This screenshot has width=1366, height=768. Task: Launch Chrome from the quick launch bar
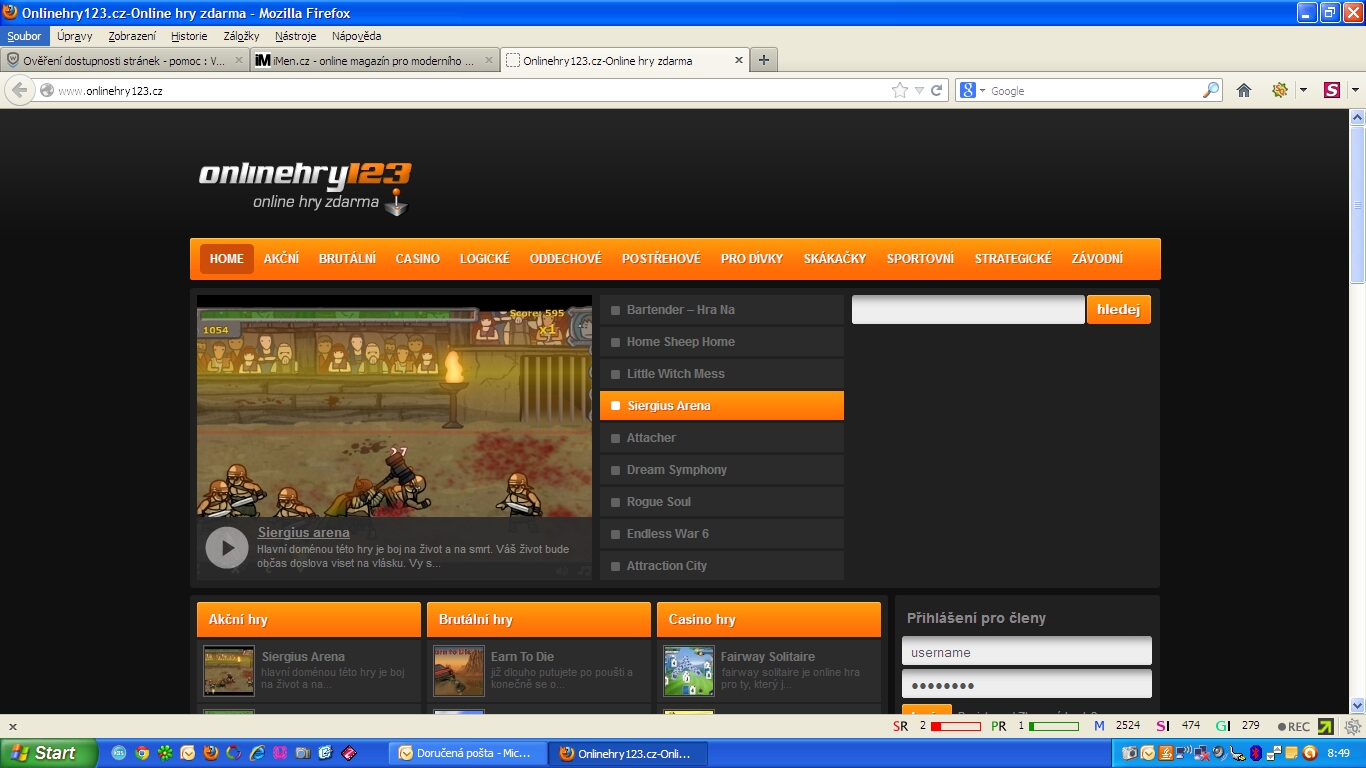click(142, 753)
